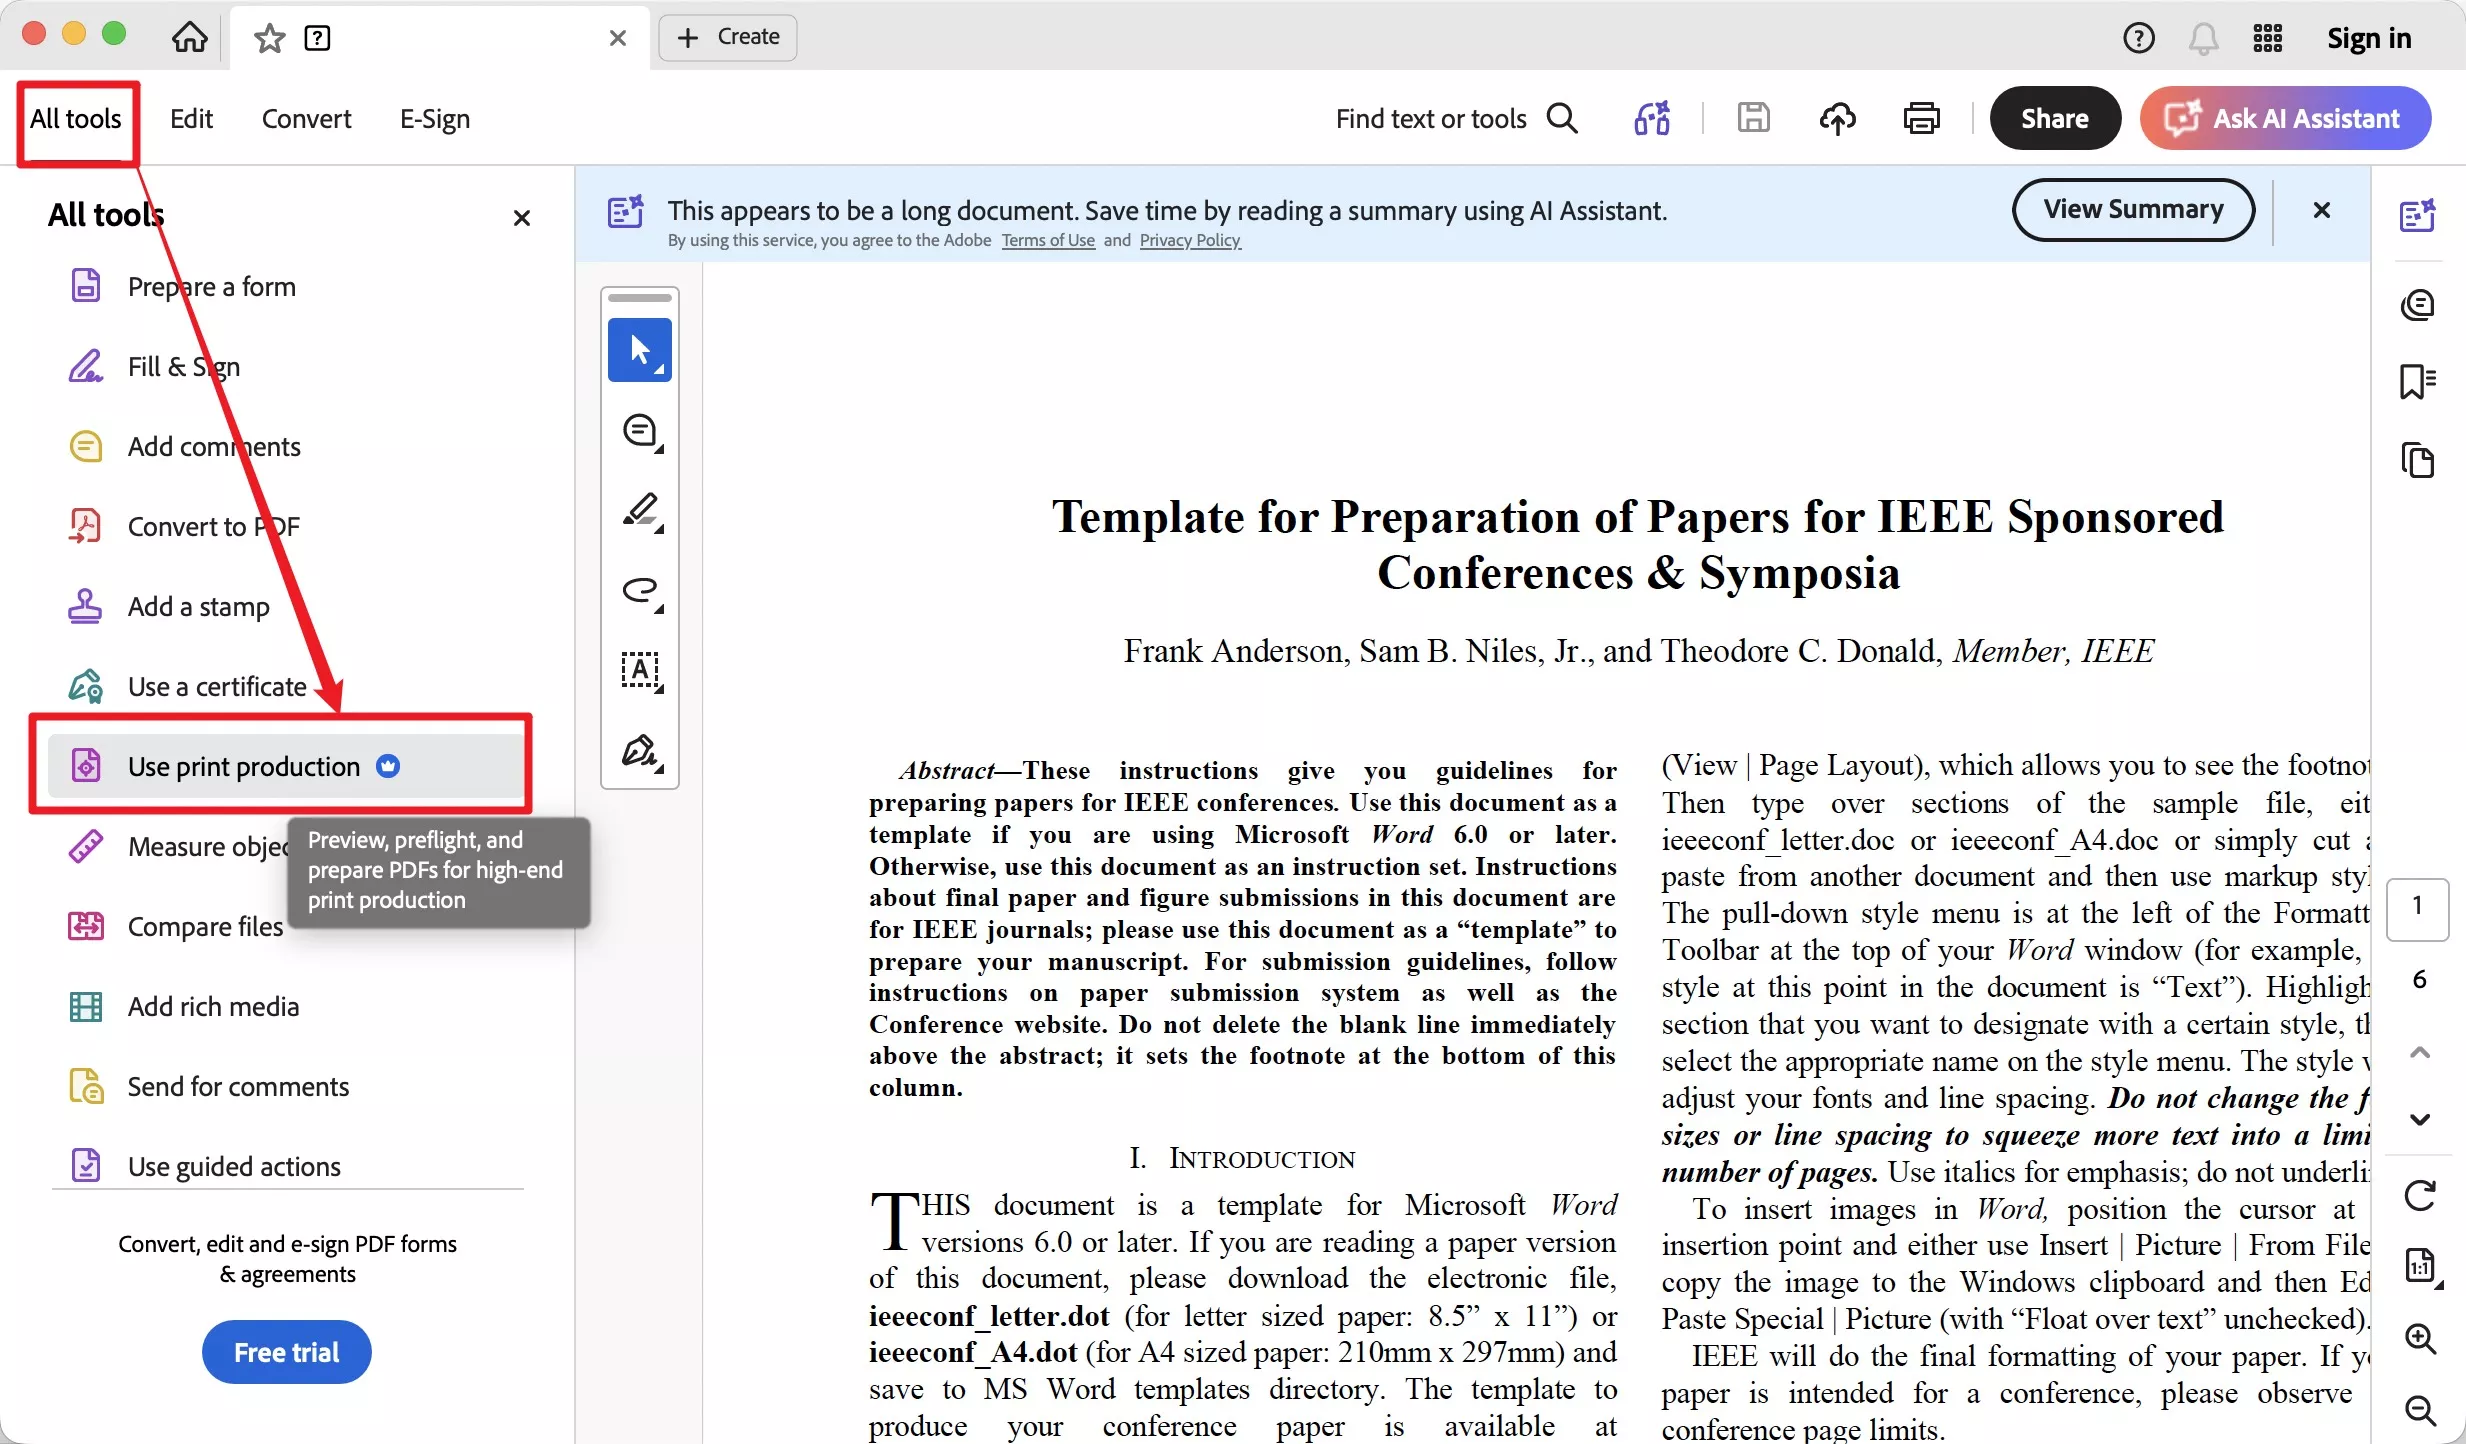
Task: Dismiss the AI Assistant summary banner
Action: coord(2321,210)
